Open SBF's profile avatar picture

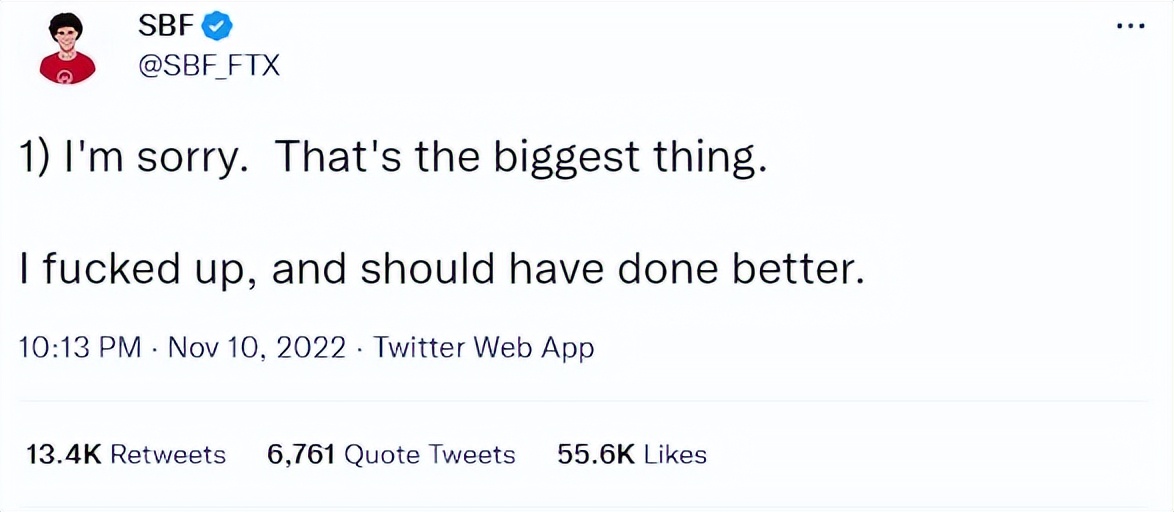coord(67,48)
